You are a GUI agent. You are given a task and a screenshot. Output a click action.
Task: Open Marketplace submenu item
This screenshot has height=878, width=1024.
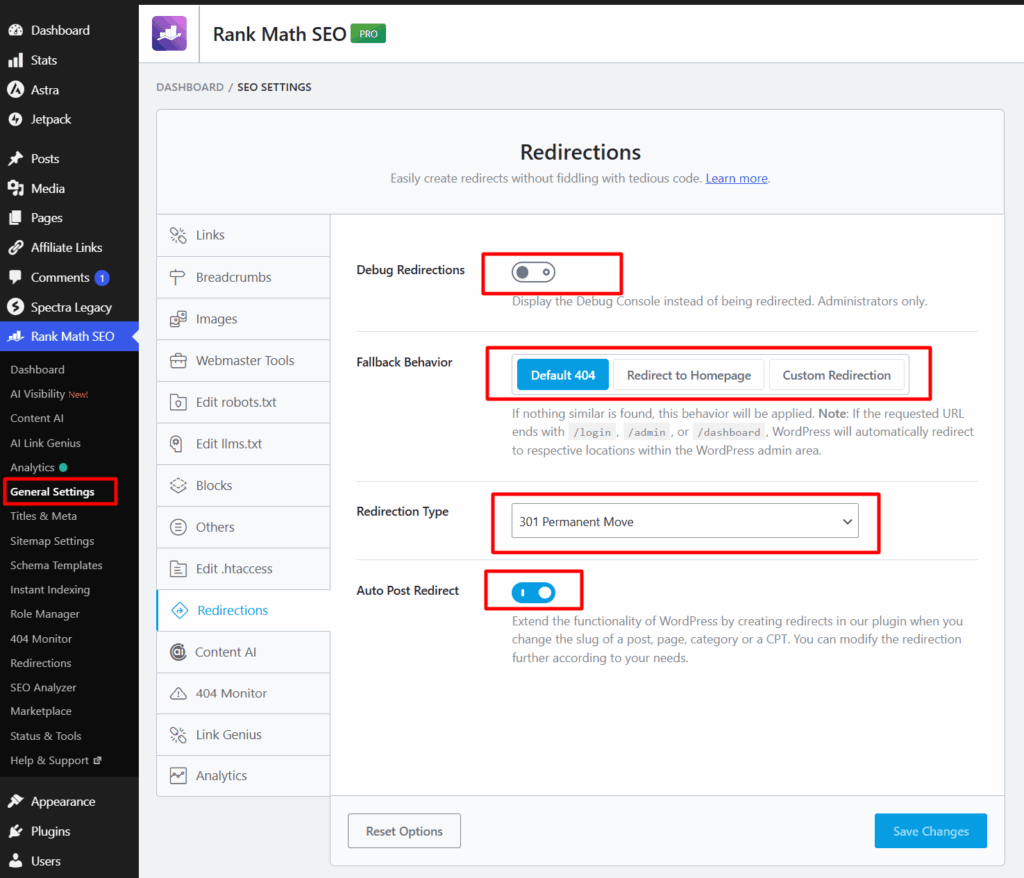point(41,711)
